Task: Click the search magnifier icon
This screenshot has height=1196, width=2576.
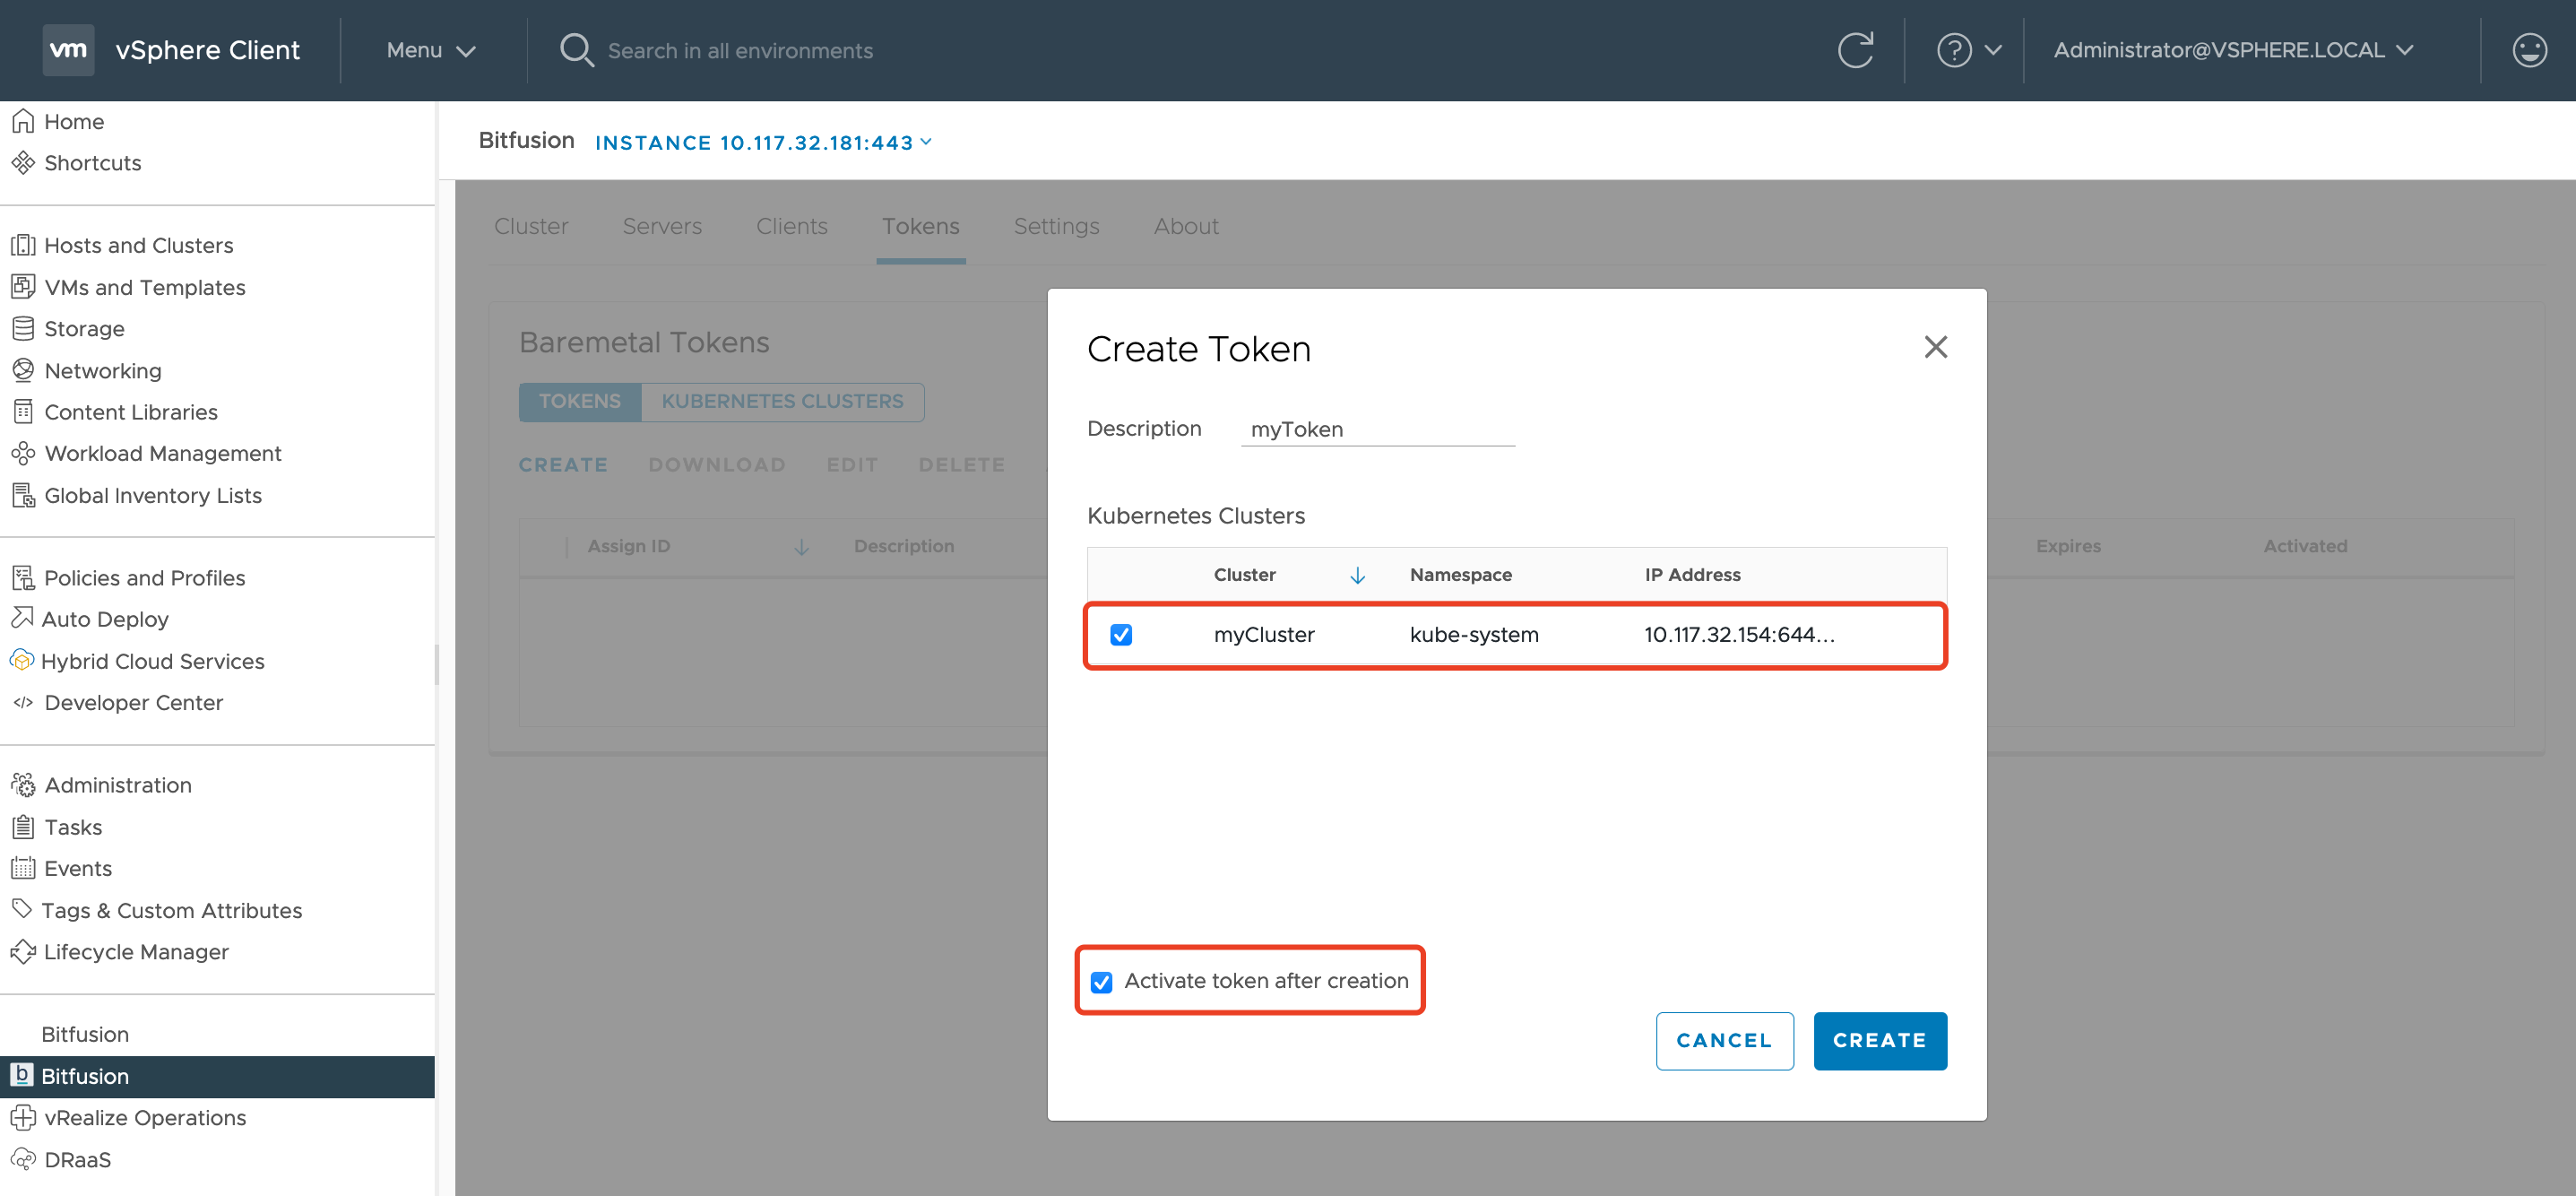Action: 576,50
